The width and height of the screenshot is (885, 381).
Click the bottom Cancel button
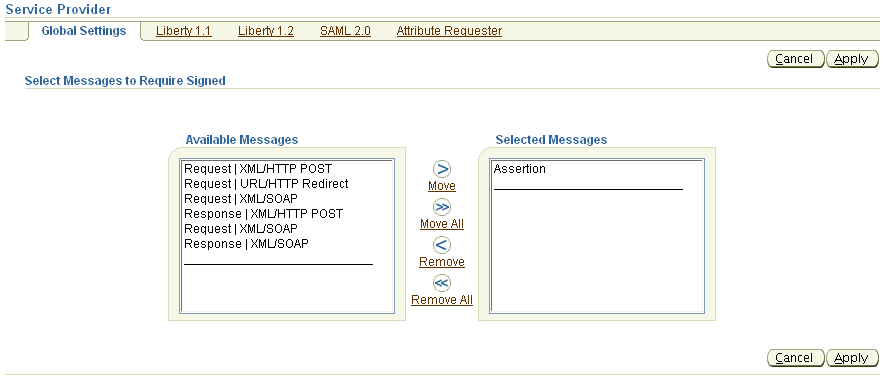click(x=796, y=358)
